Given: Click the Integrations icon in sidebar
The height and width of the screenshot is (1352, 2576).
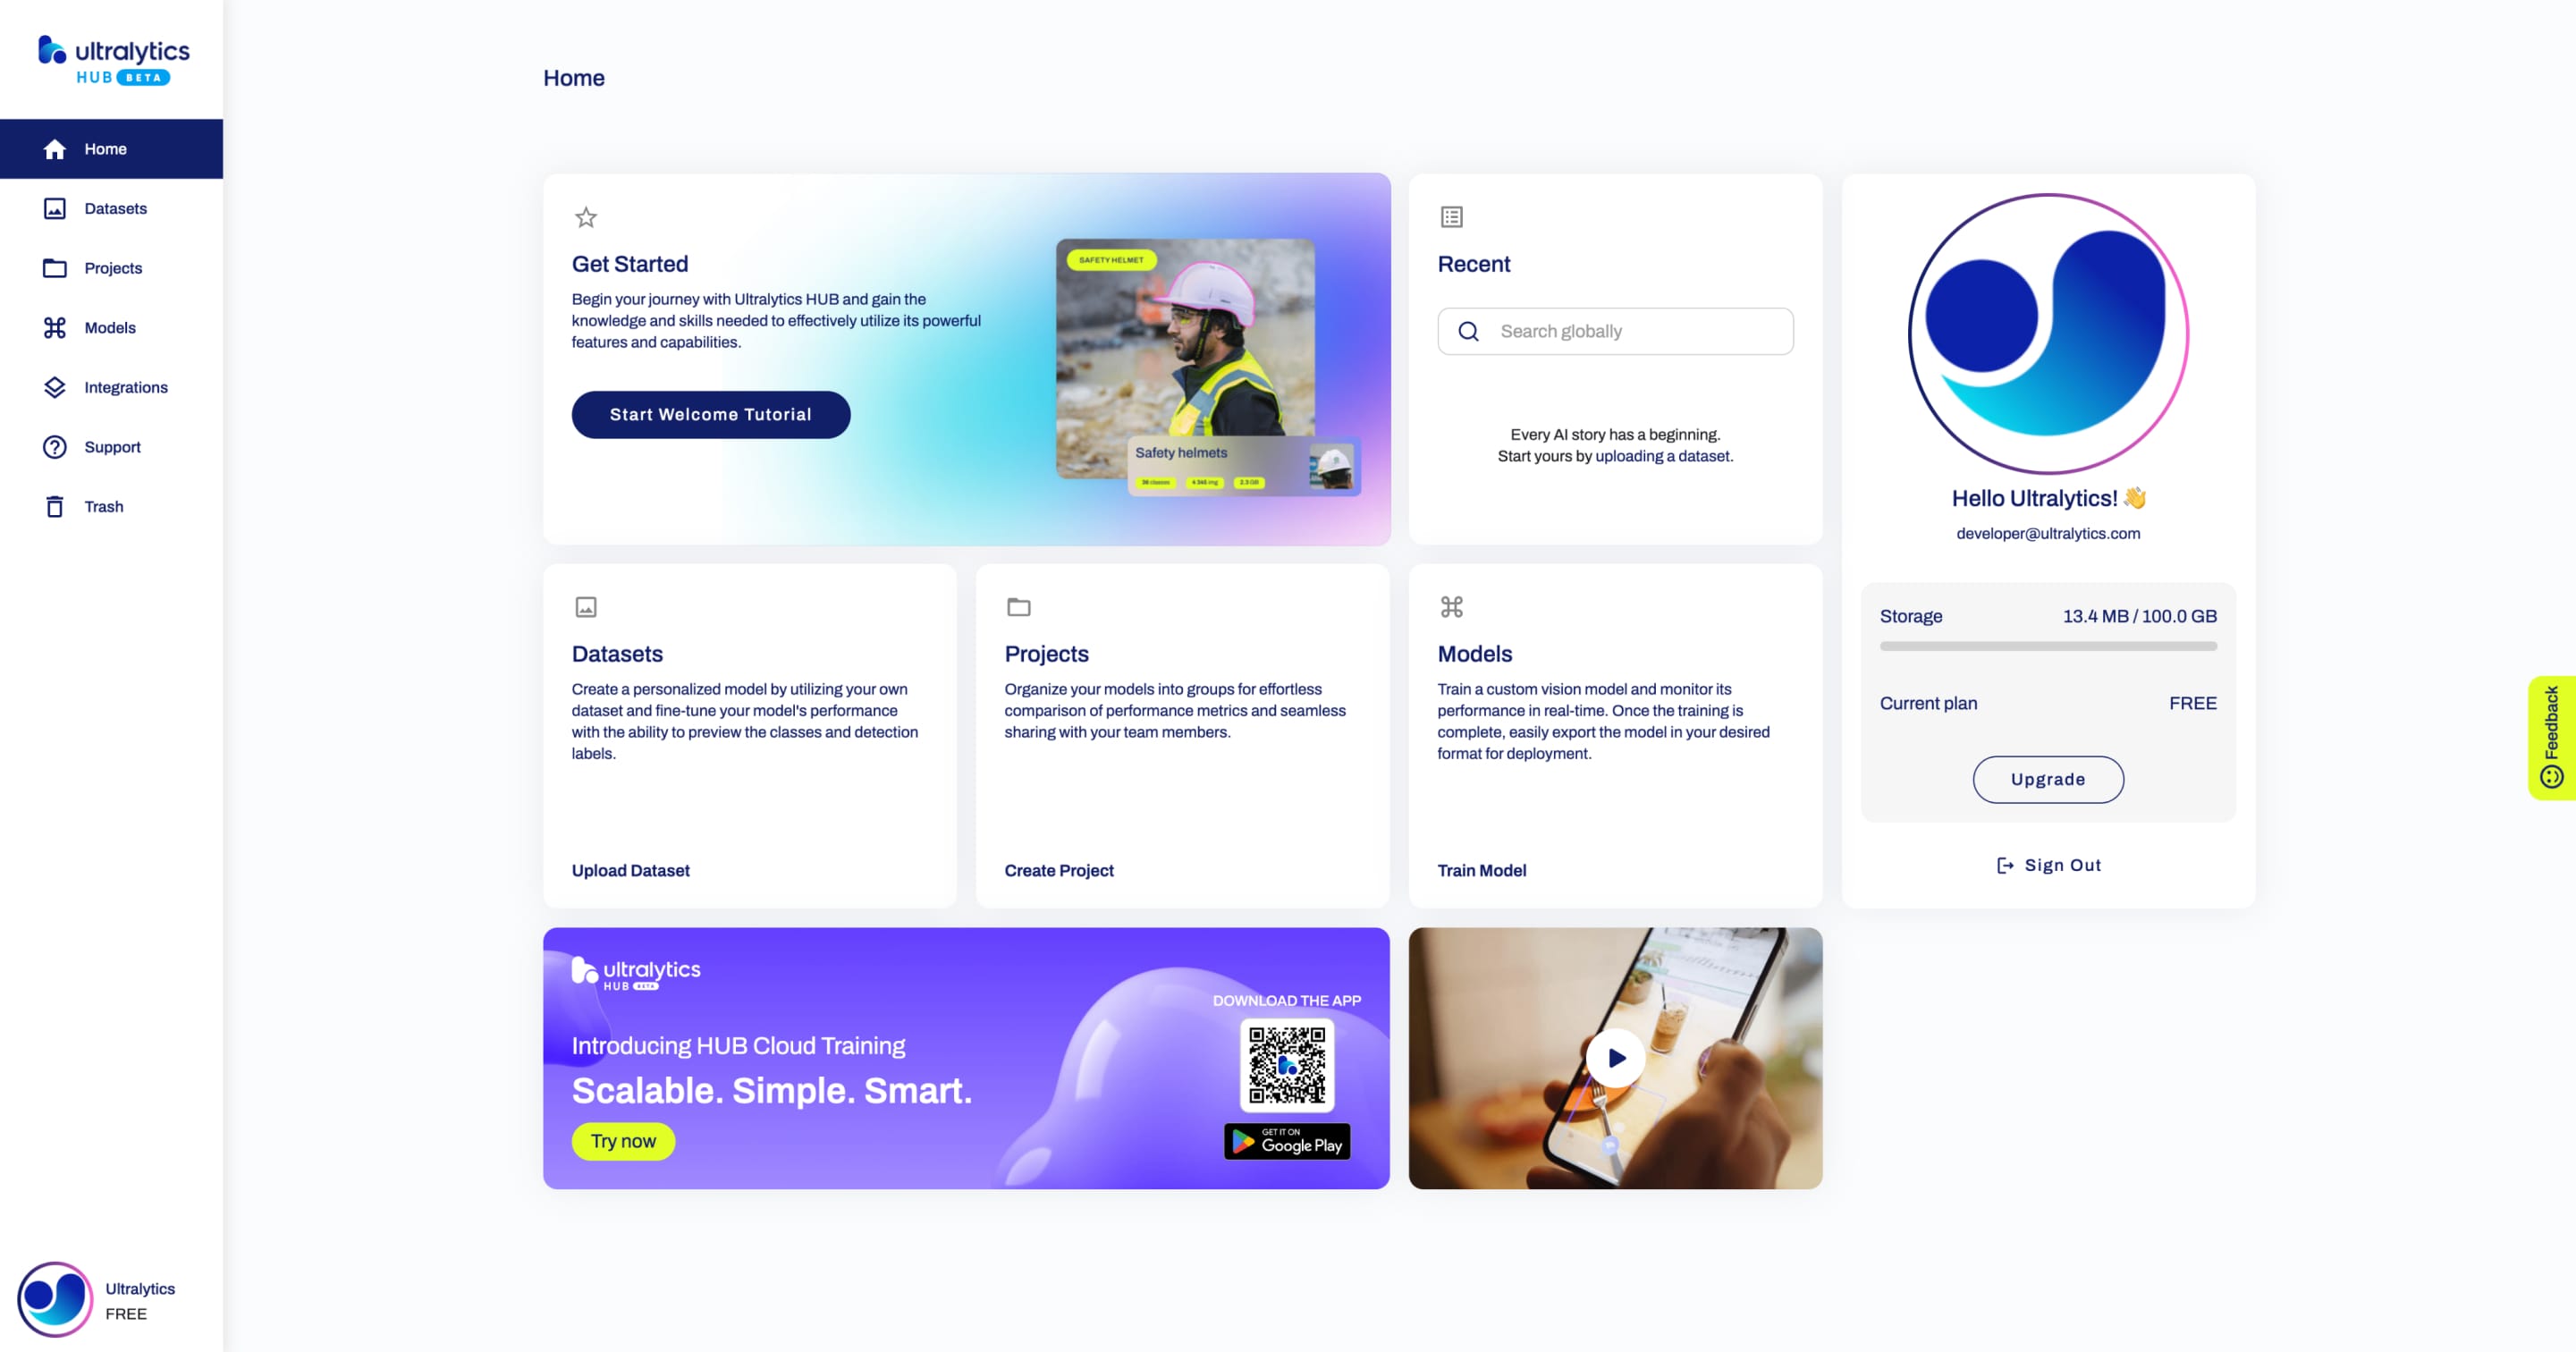Looking at the screenshot, I should (55, 386).
